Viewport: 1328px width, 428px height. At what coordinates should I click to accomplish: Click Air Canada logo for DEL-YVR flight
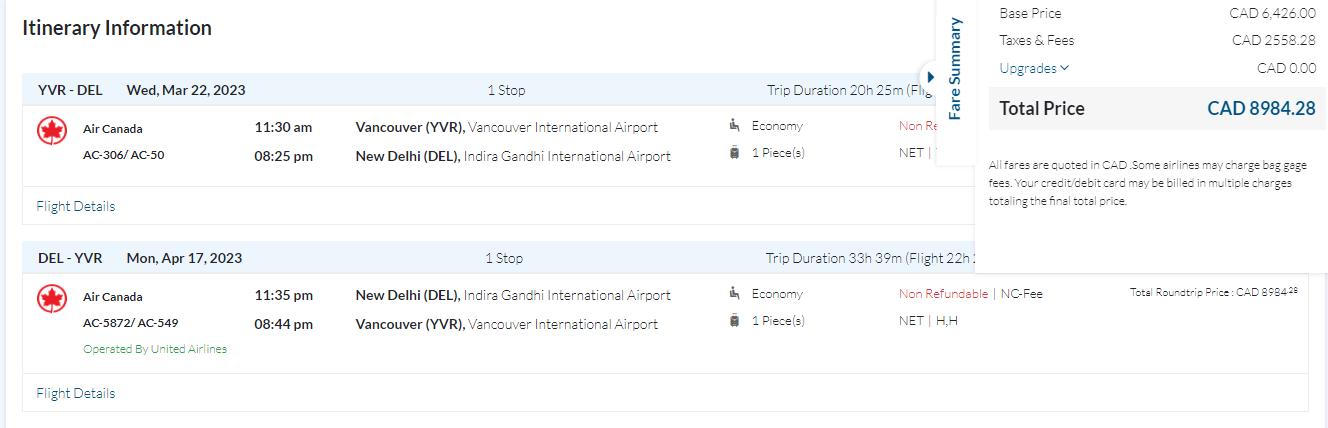(x=51, y=299)
